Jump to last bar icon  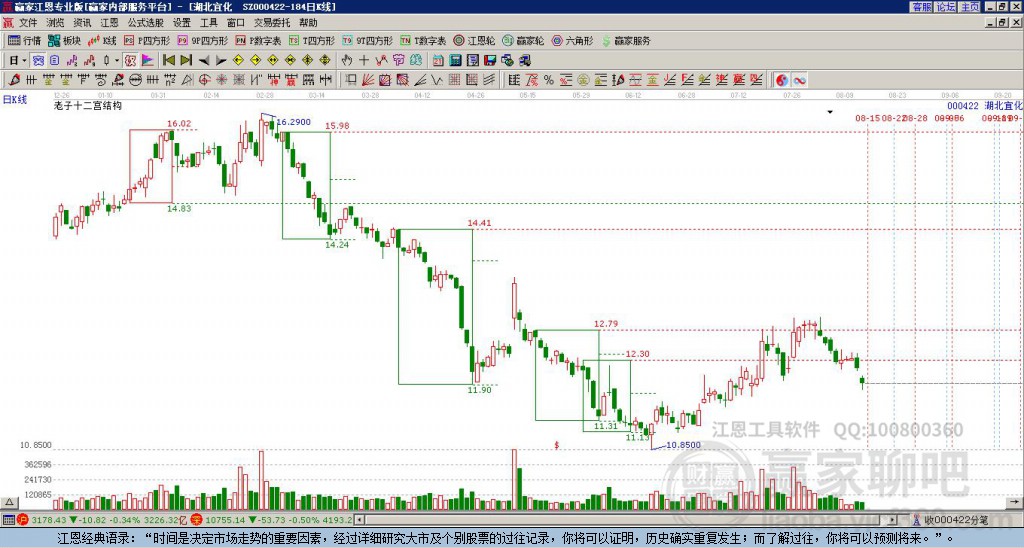[x=186, y=61]
